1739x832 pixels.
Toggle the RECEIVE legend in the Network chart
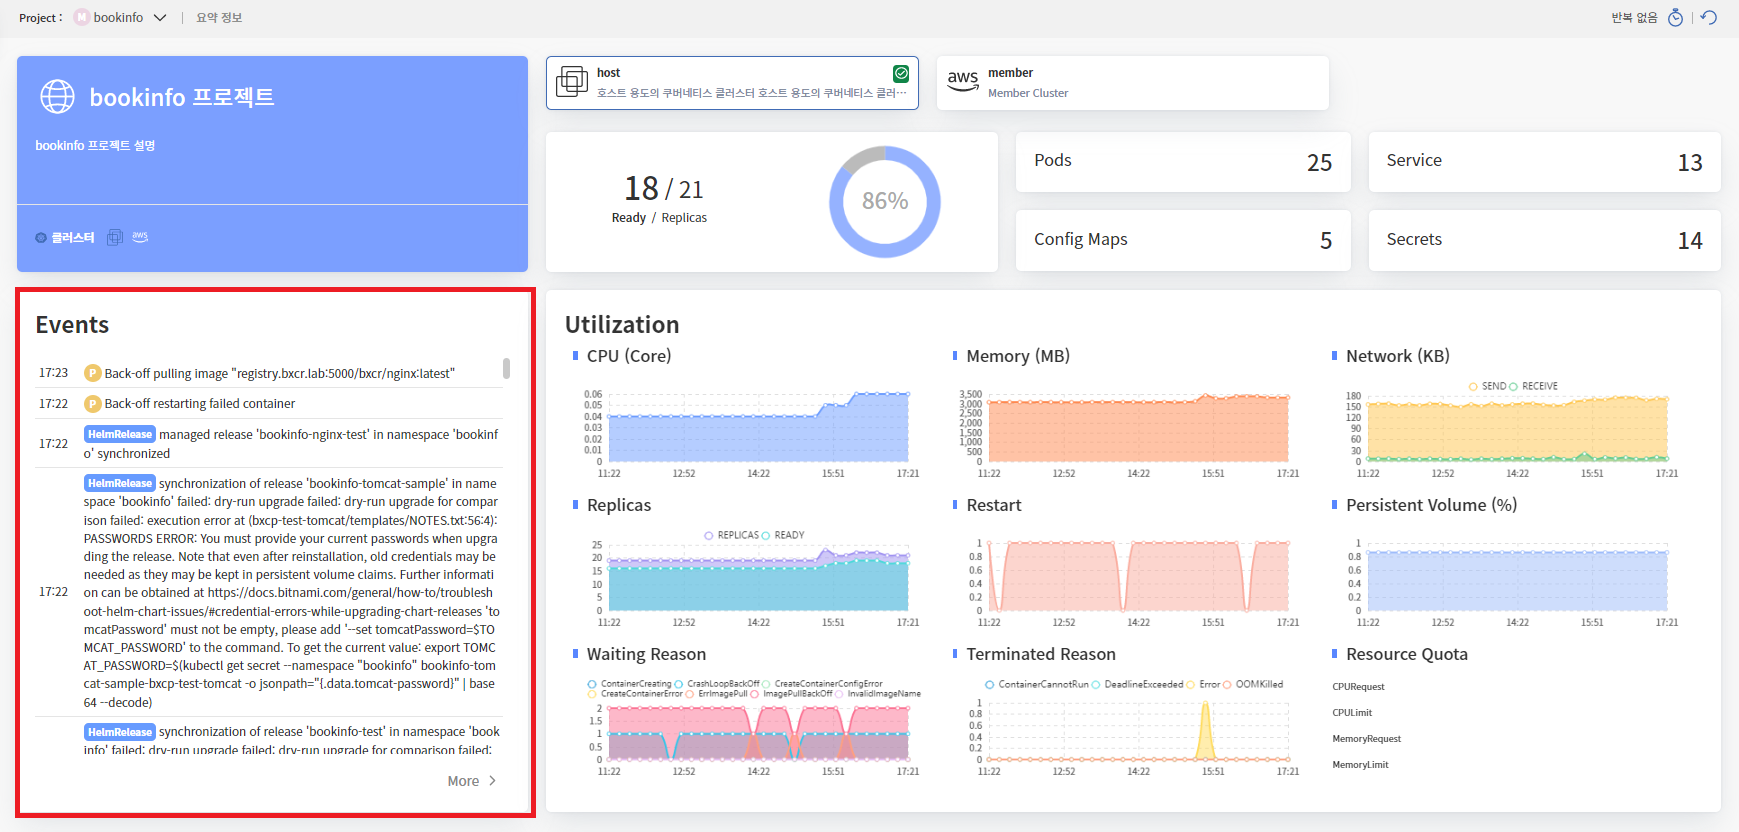pyautogui.click(x=1533, y=386)
